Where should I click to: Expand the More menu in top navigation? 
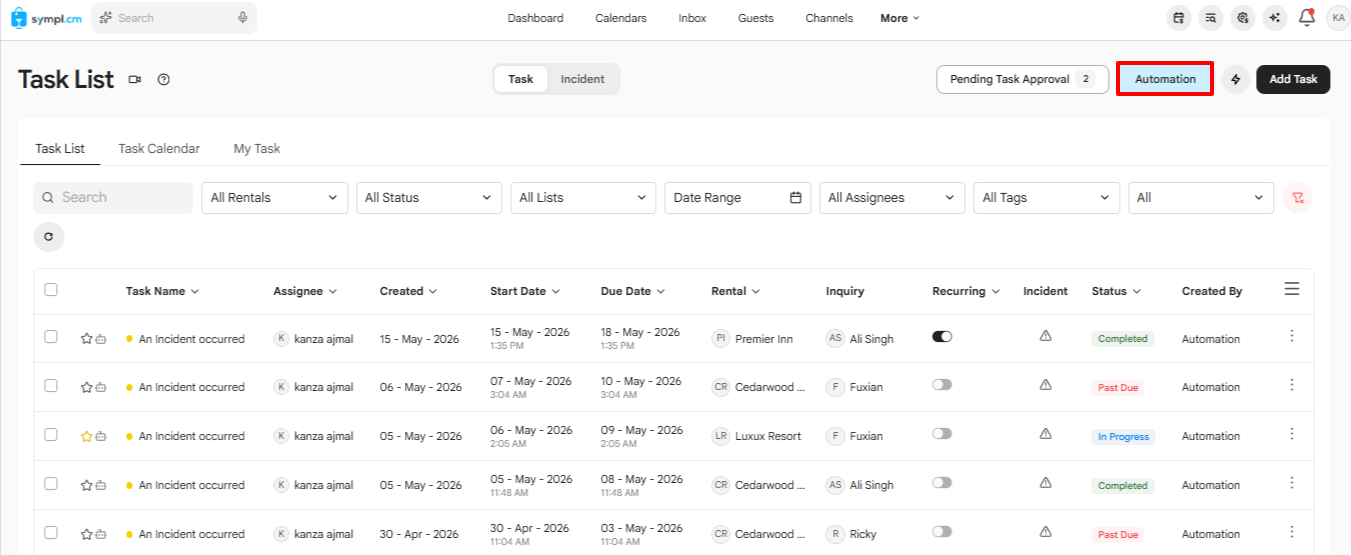(899, 18)
